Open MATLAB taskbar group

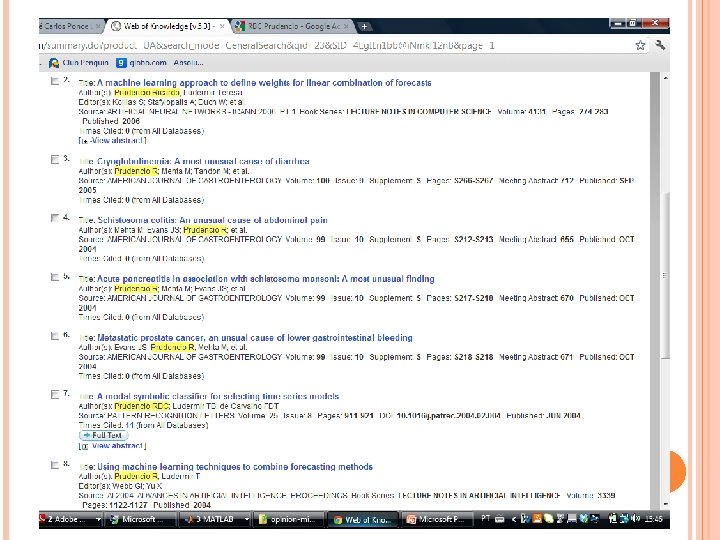click(x=211, y=519)
